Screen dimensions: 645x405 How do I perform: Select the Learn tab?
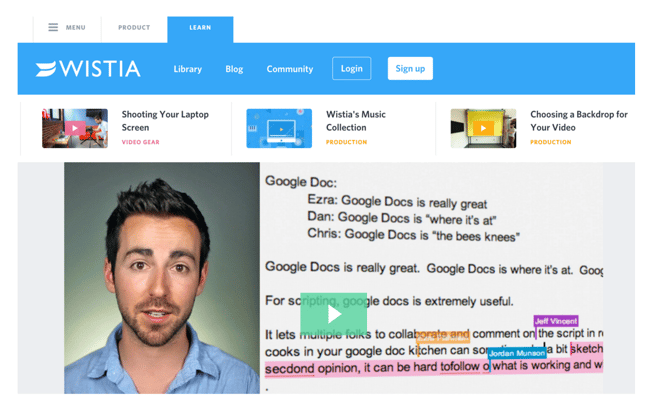(x=200, y=28)
